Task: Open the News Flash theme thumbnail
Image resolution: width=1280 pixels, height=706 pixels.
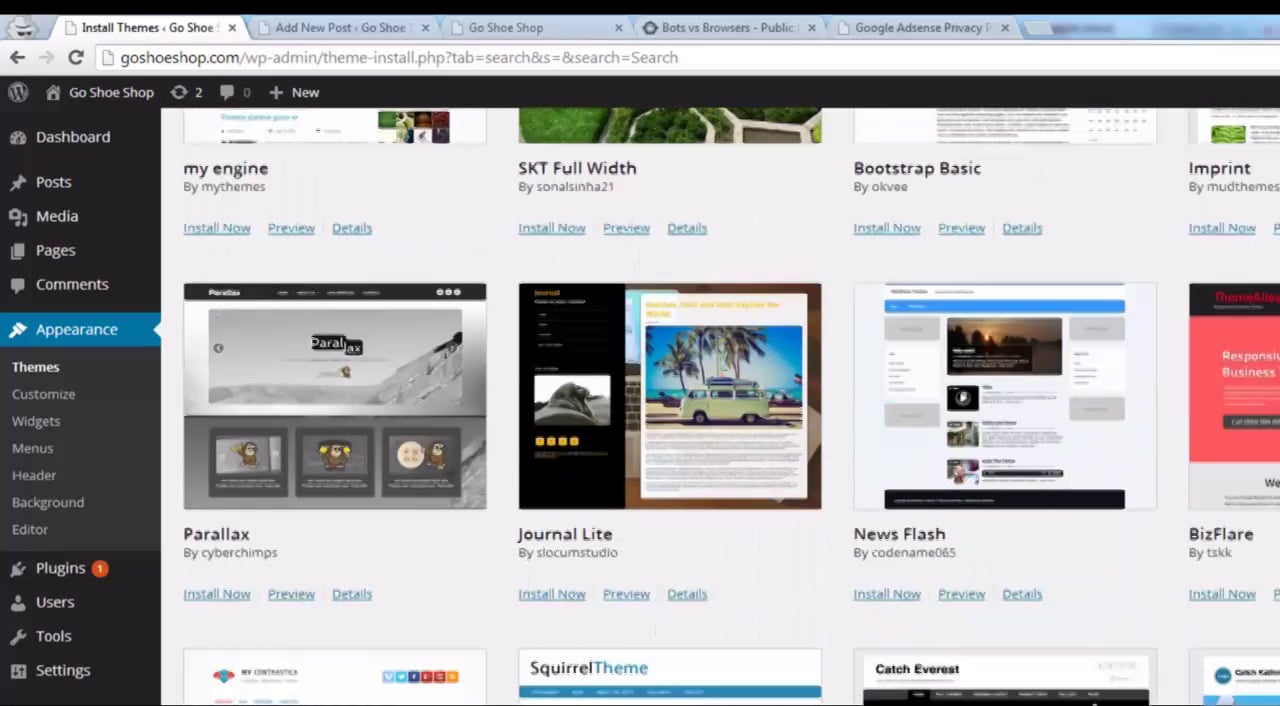Action: 1005,396
